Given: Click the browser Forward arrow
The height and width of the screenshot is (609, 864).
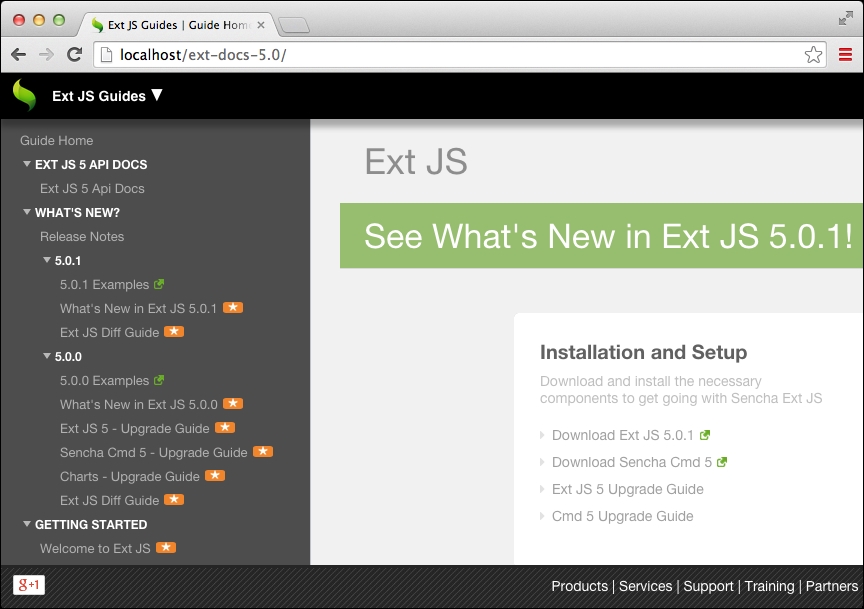Looking at the screenshot, I should tap(46, 55).
